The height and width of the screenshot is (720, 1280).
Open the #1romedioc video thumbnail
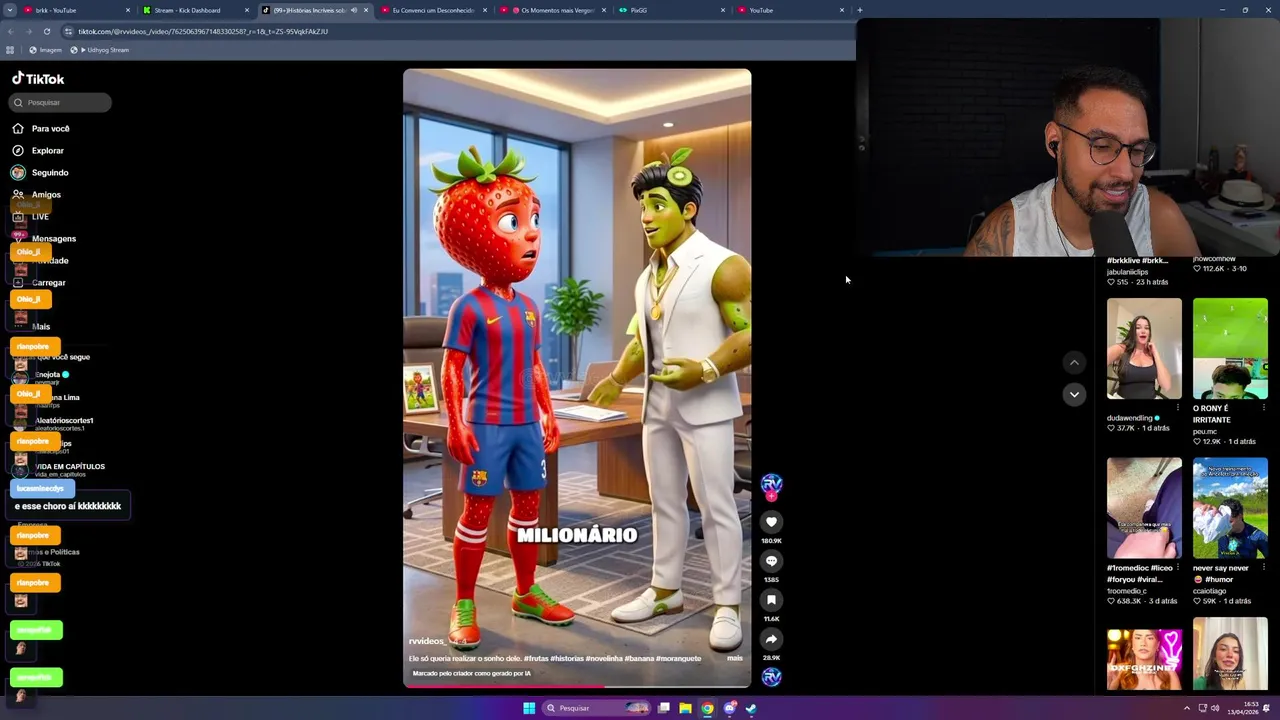pos(1144,508)
